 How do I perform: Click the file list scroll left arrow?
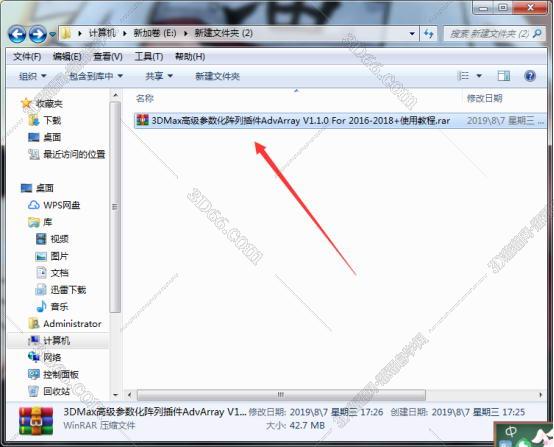[x=130, y=395]
